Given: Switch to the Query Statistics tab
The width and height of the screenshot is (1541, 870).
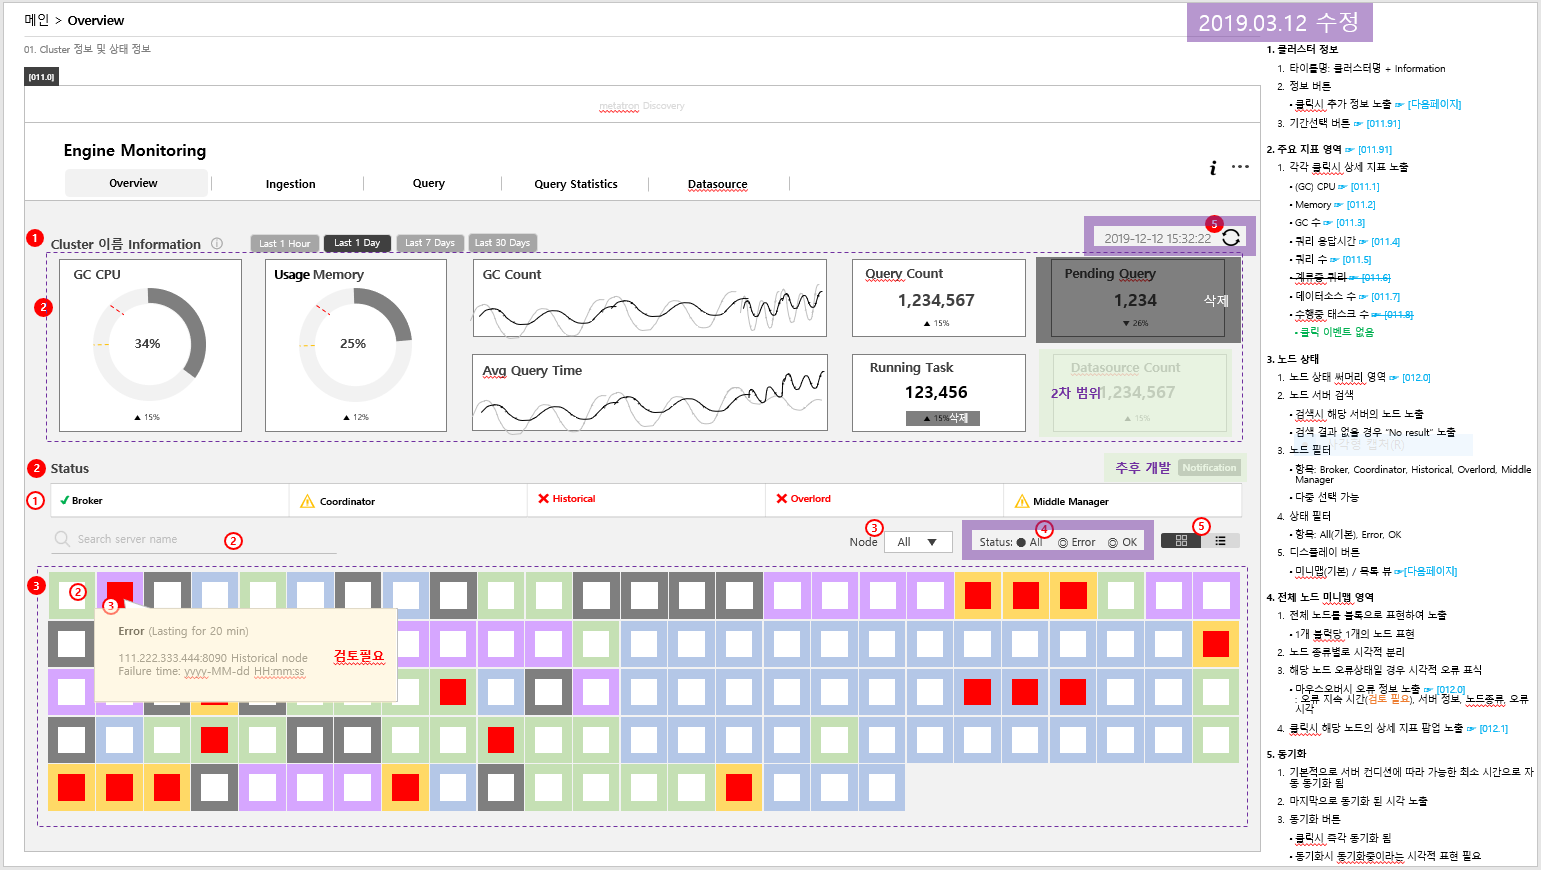Looking at the screenshot, I should click(575, 184).
